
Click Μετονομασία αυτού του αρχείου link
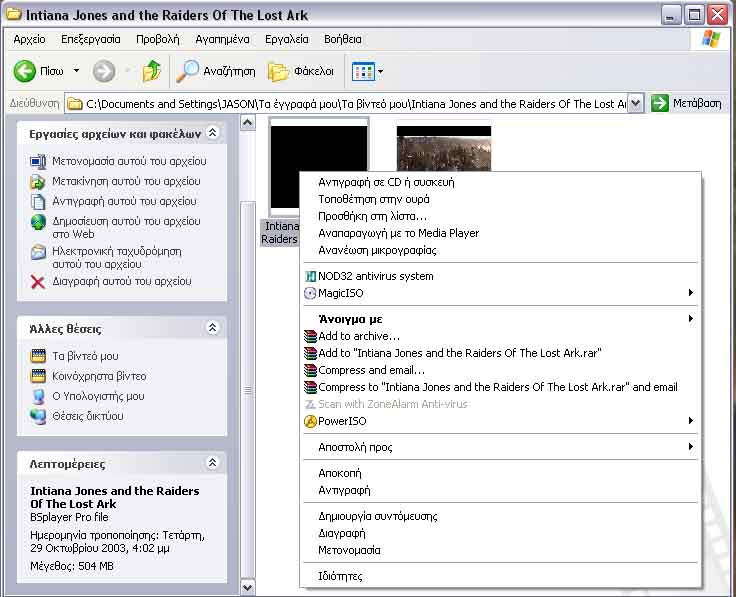(129, 161)
